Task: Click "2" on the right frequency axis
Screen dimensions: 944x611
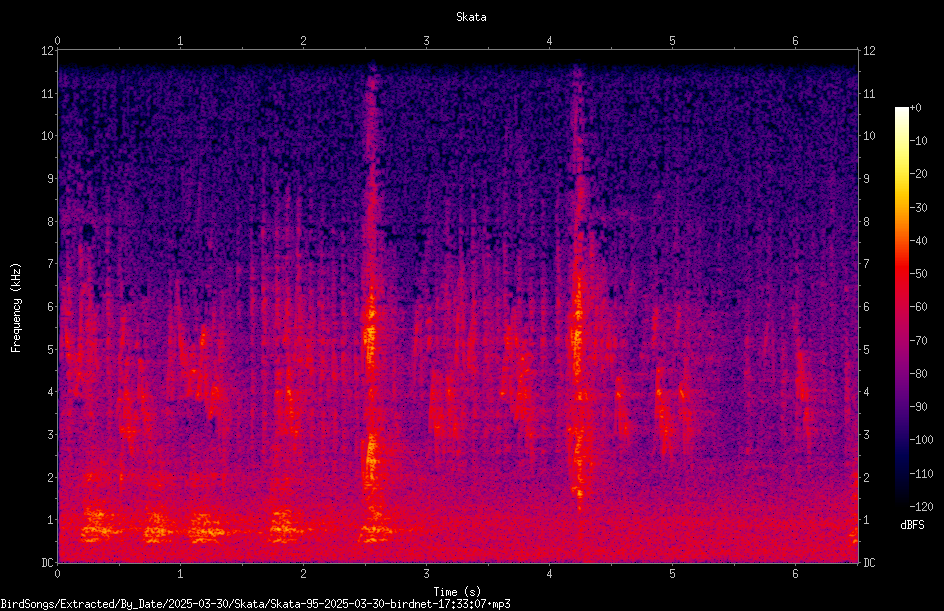Action: tap(866, 477)
